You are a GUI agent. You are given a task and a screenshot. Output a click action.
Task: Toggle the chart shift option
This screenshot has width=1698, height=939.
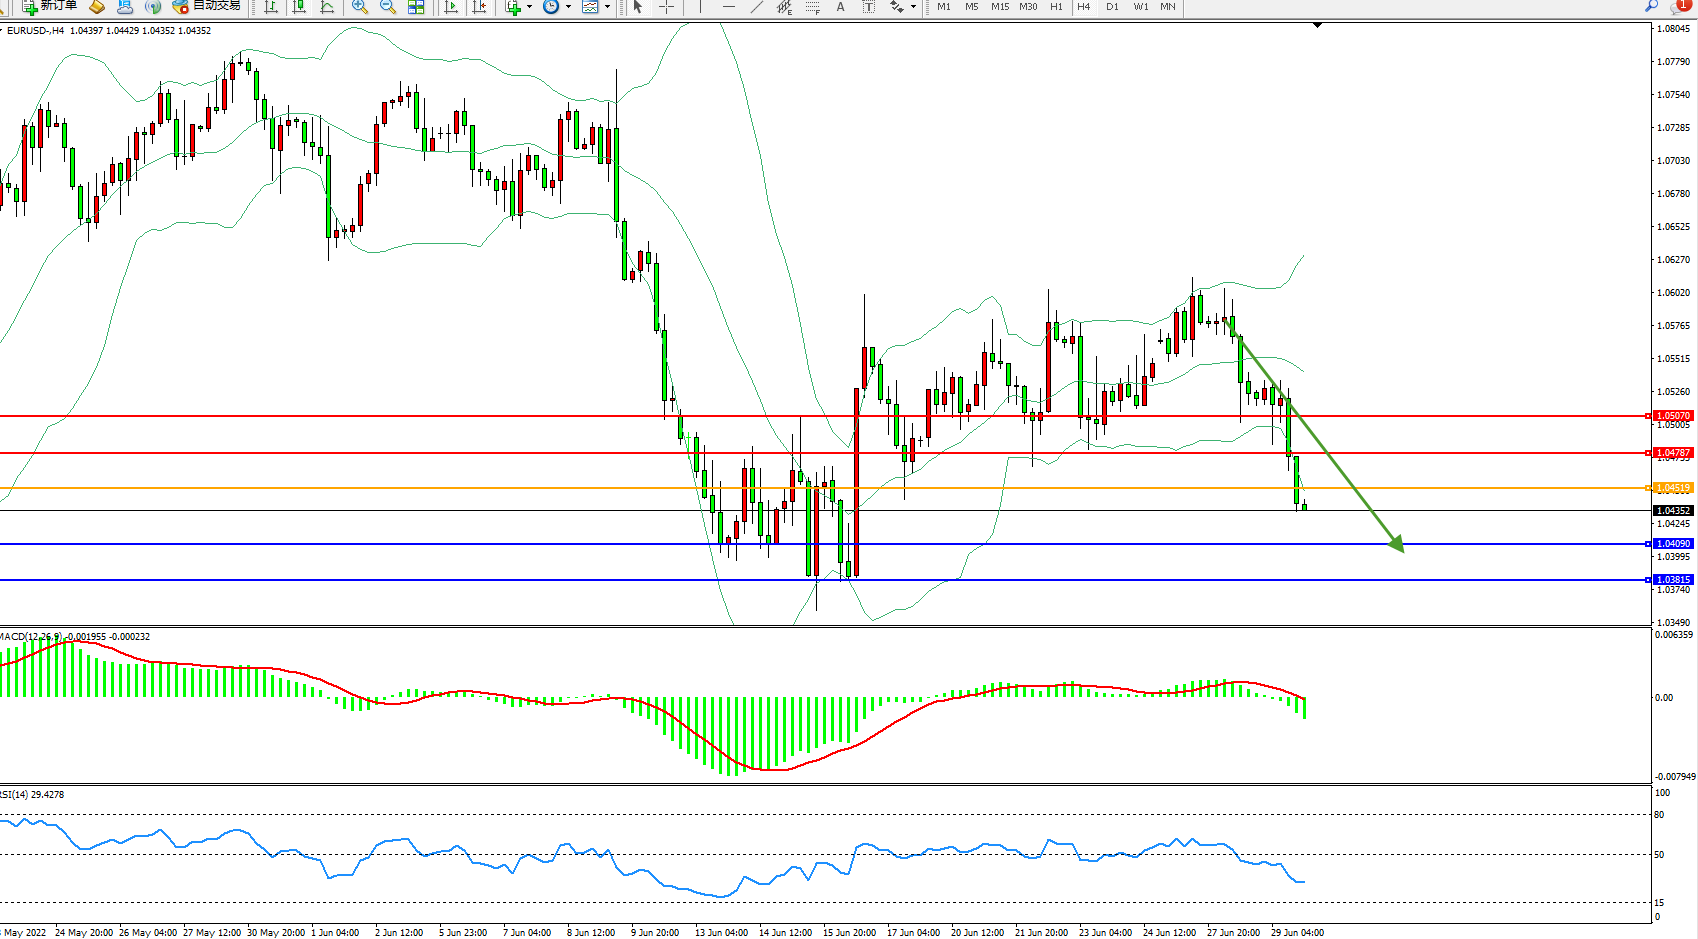(479, 7)
